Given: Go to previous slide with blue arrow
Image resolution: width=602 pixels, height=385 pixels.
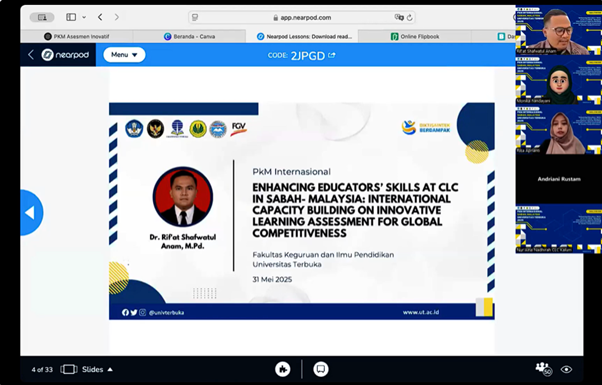Looking at the screenshot, I should click(x=31, y=213).
